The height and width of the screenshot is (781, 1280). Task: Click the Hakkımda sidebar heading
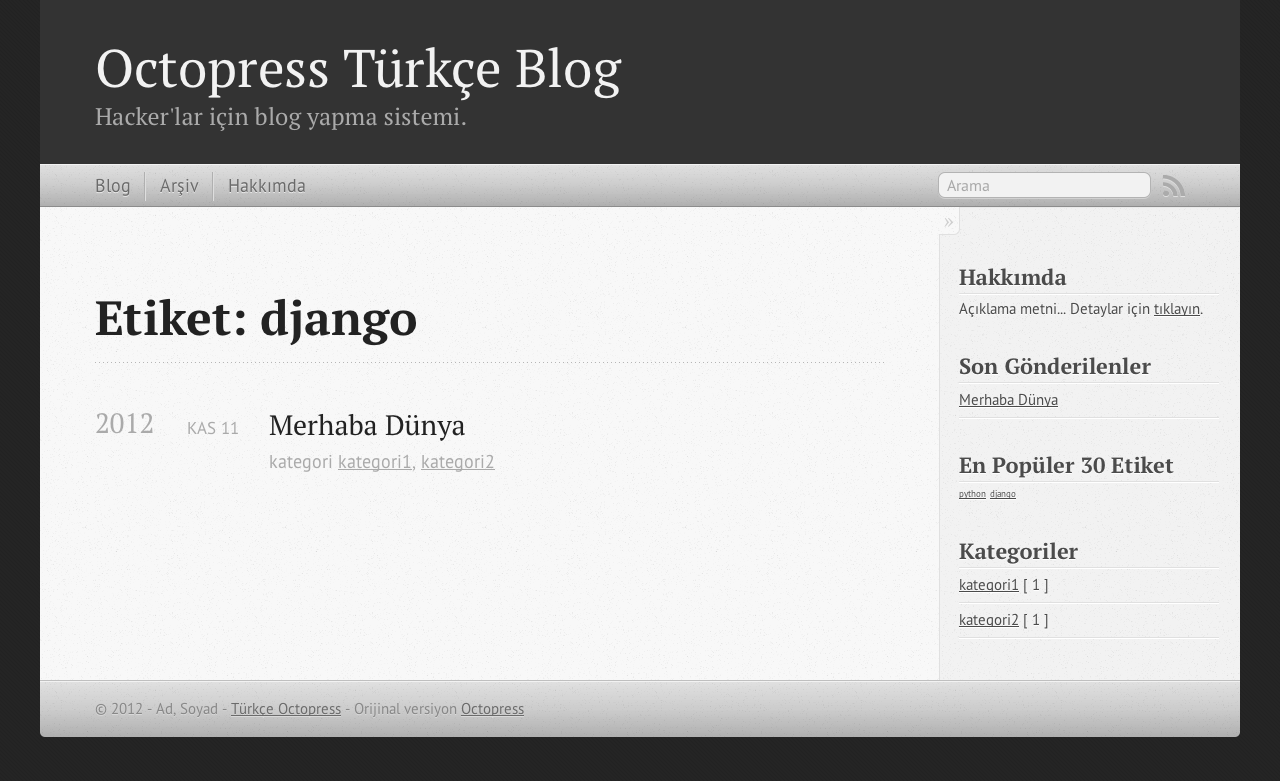coord(1012,277)
